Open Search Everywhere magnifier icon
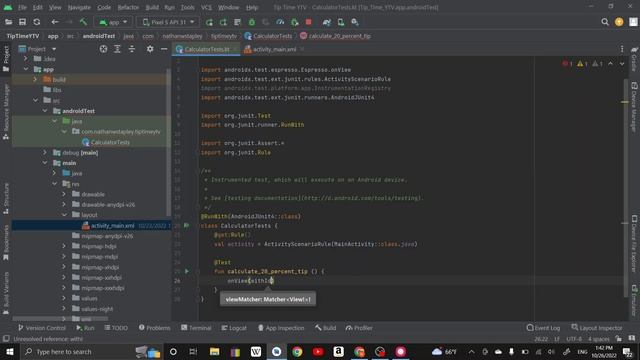This screenshot has height=360, width=640. [x=605, y=22]
